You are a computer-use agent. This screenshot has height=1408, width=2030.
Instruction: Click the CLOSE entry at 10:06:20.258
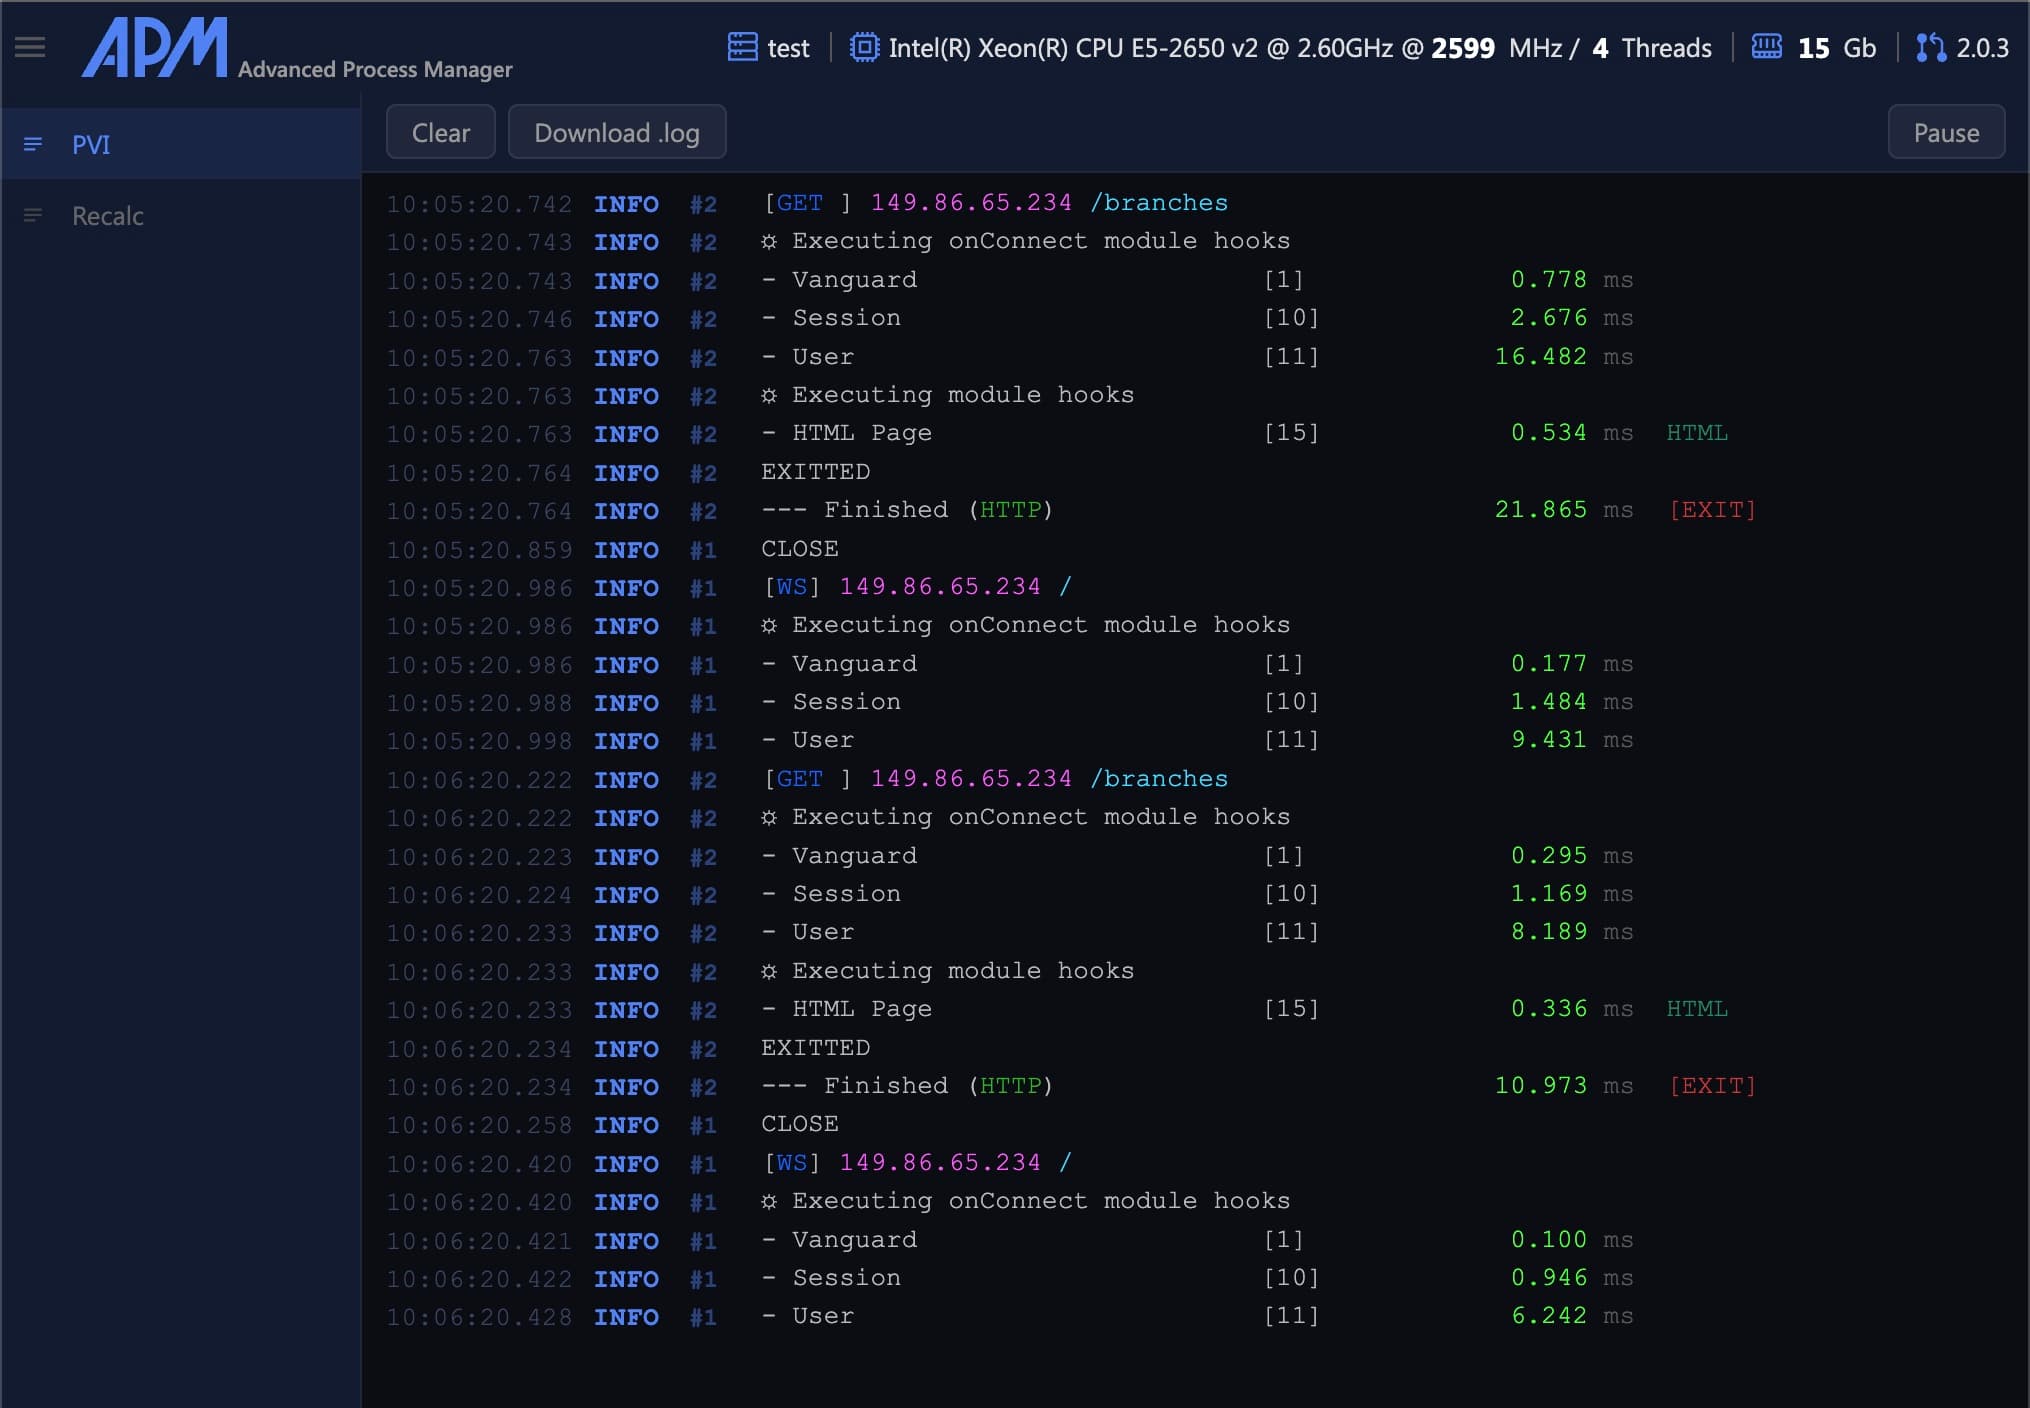click(x=800, y=1125)
